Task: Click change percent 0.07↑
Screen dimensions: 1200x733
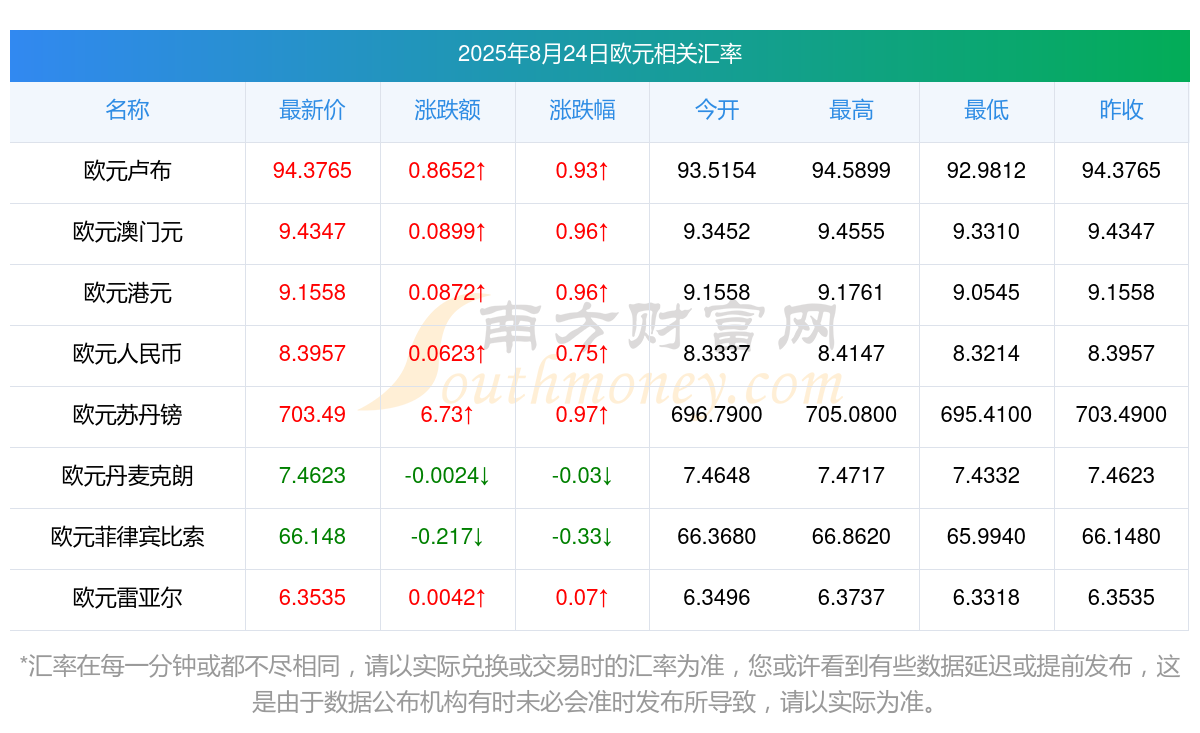Action: pos(582,598)
